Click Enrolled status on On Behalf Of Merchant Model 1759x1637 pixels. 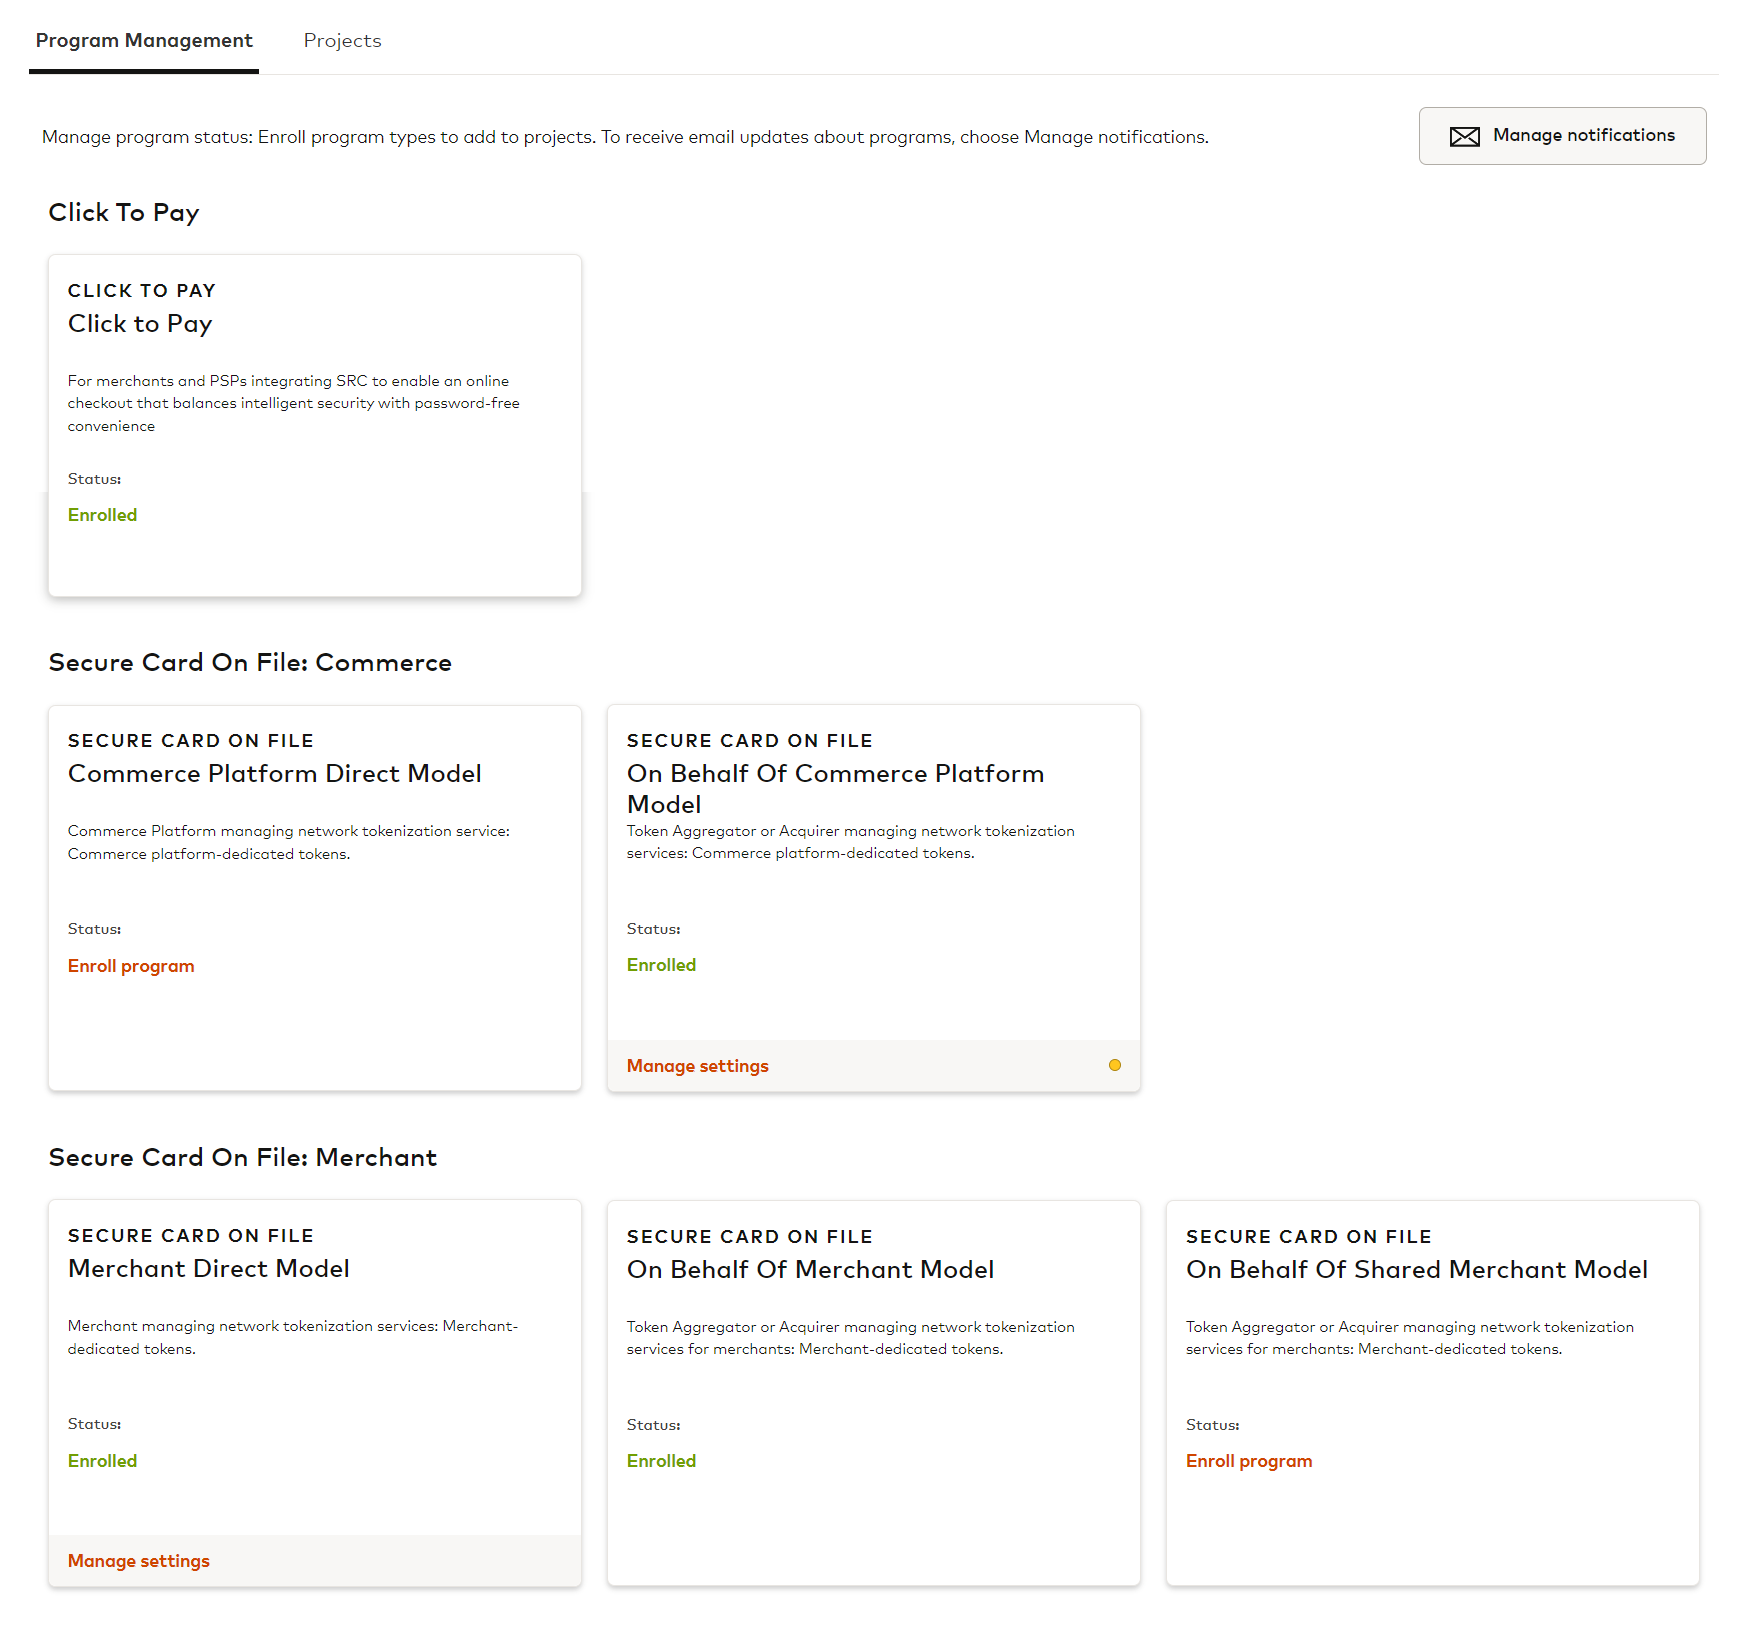coord(661,1461)
